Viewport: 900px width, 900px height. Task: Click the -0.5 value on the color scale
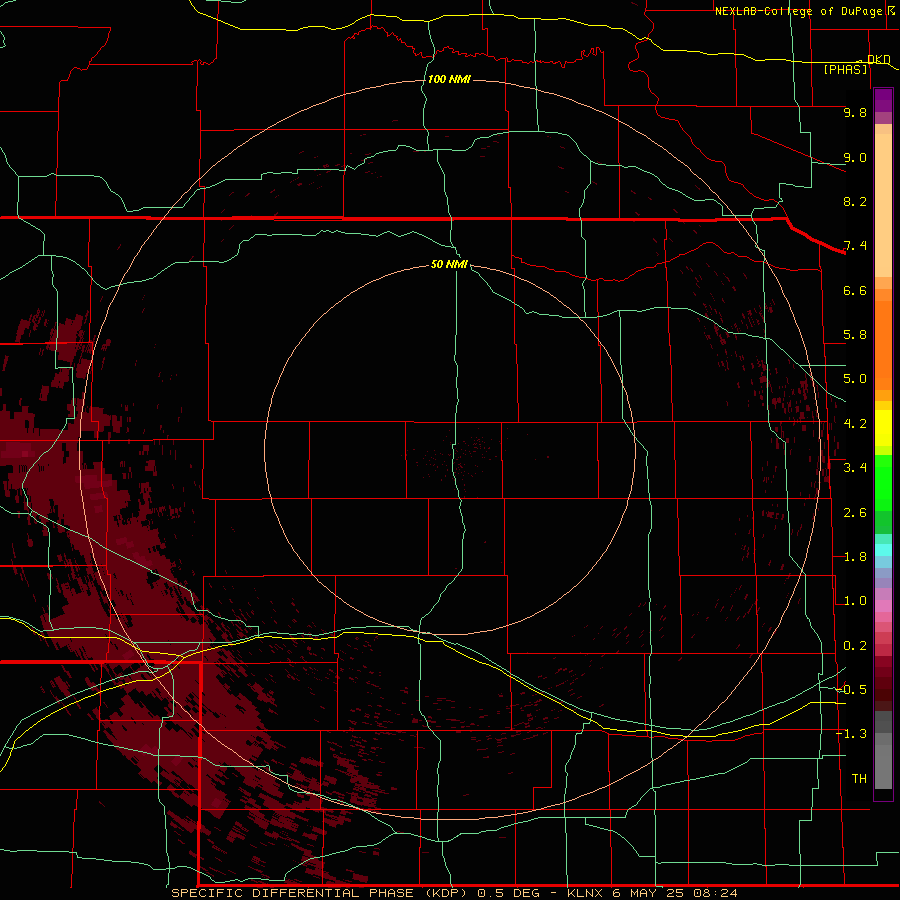point(851,690)
